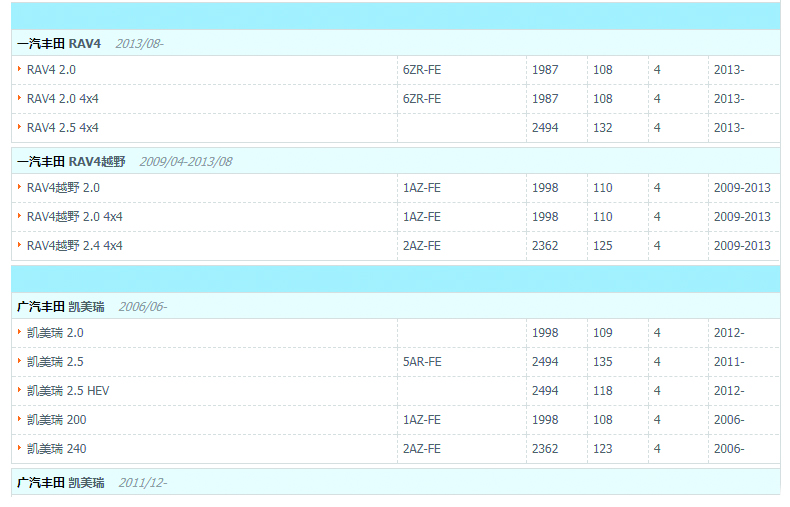
Task: Click power value 118 in 凯美瑞 2.5 HEV row
Action: click(x=603, y=391)
